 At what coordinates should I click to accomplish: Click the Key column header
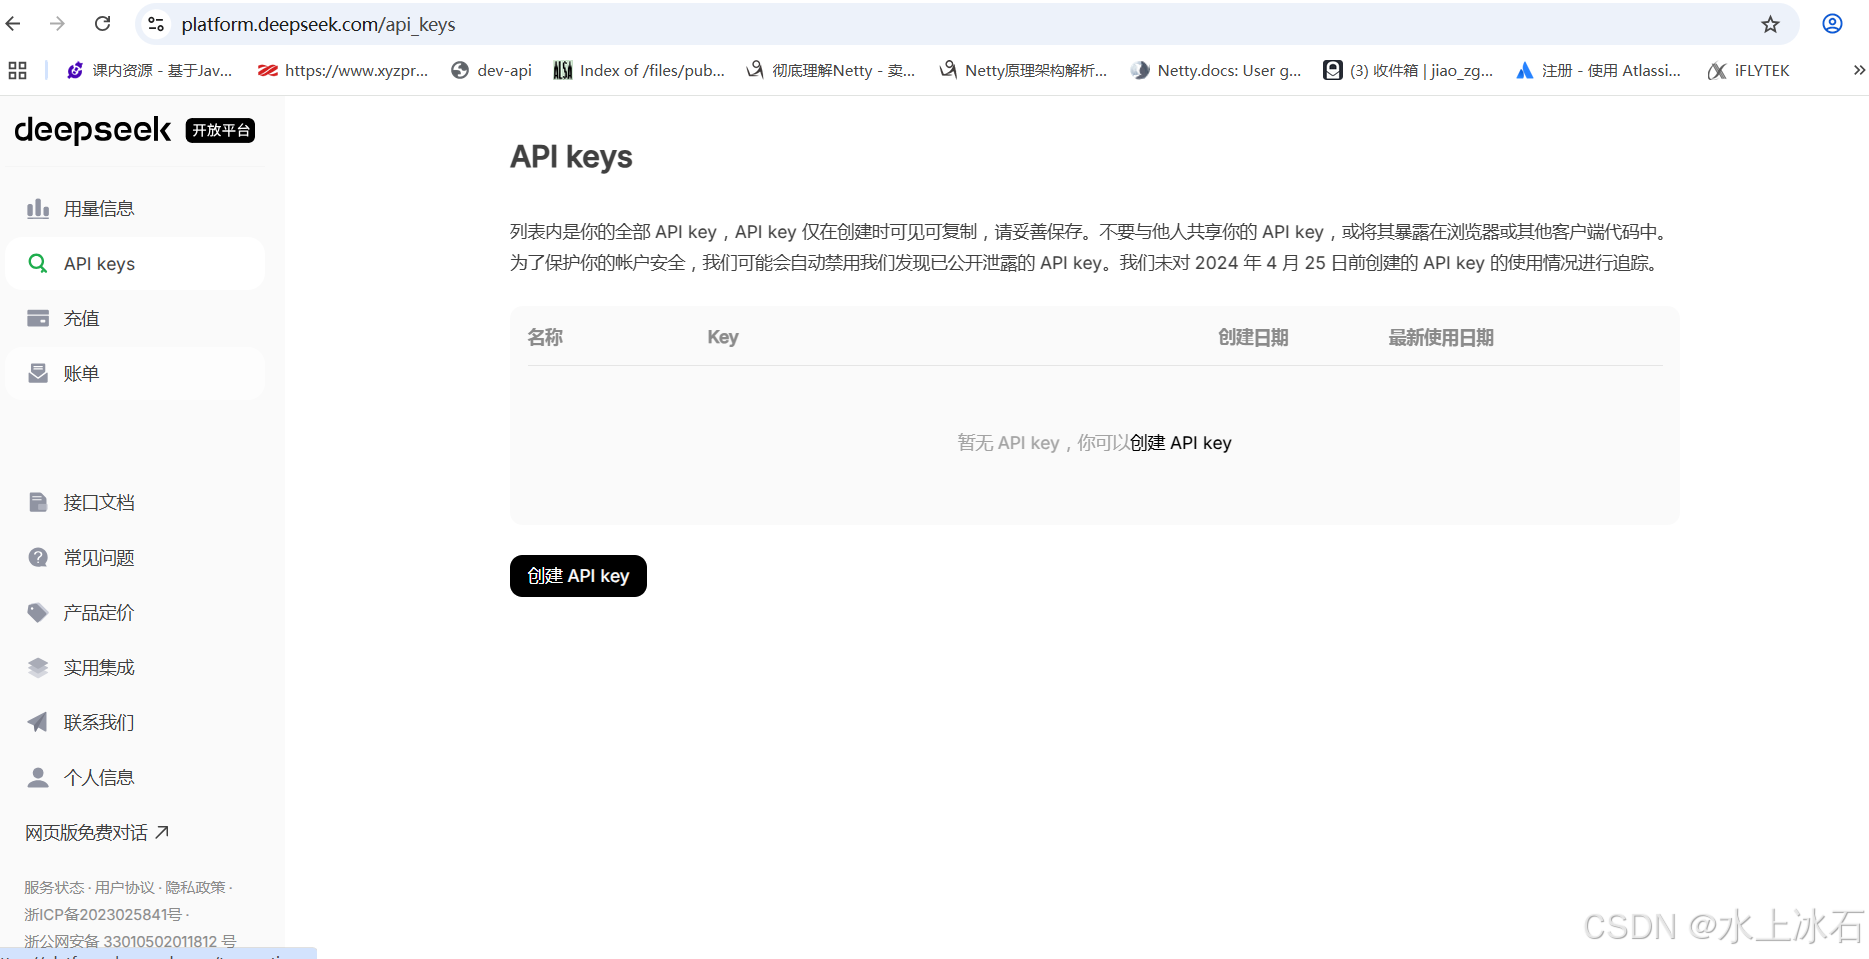723,337
